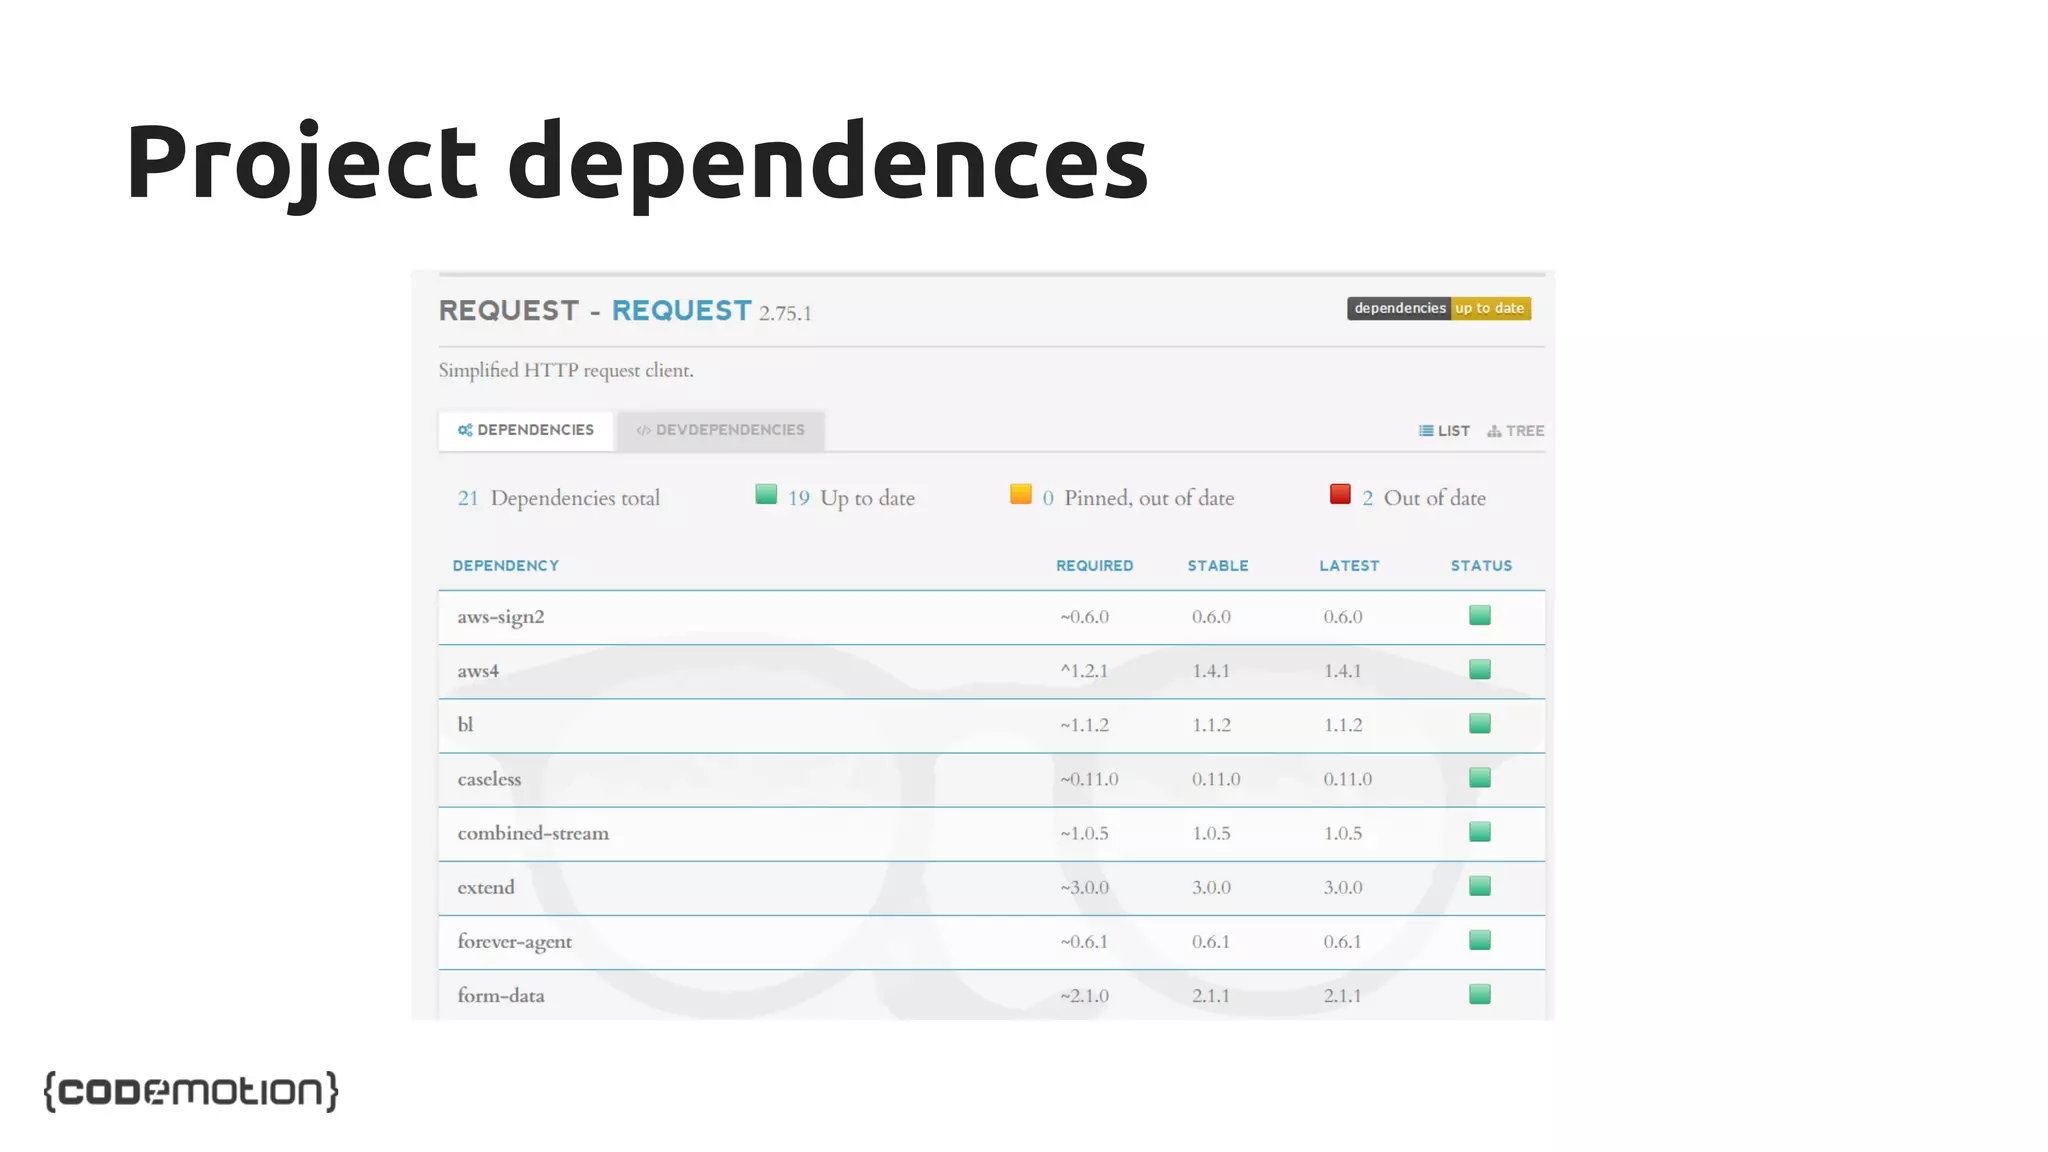
Task: Open the form-data dependency
Action: pos(501,996)
